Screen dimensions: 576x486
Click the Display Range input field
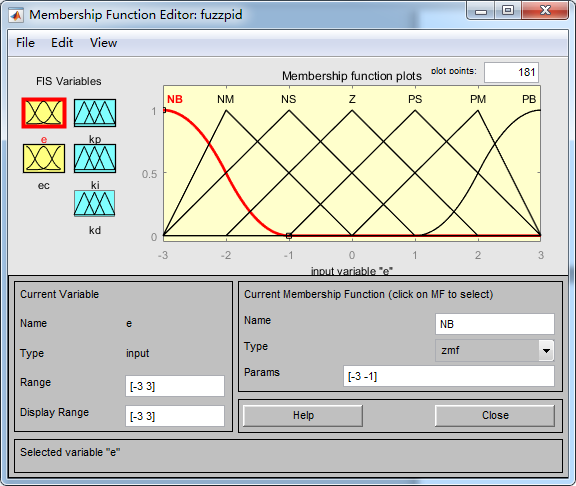pyautogui.click(x=175, y=416)
